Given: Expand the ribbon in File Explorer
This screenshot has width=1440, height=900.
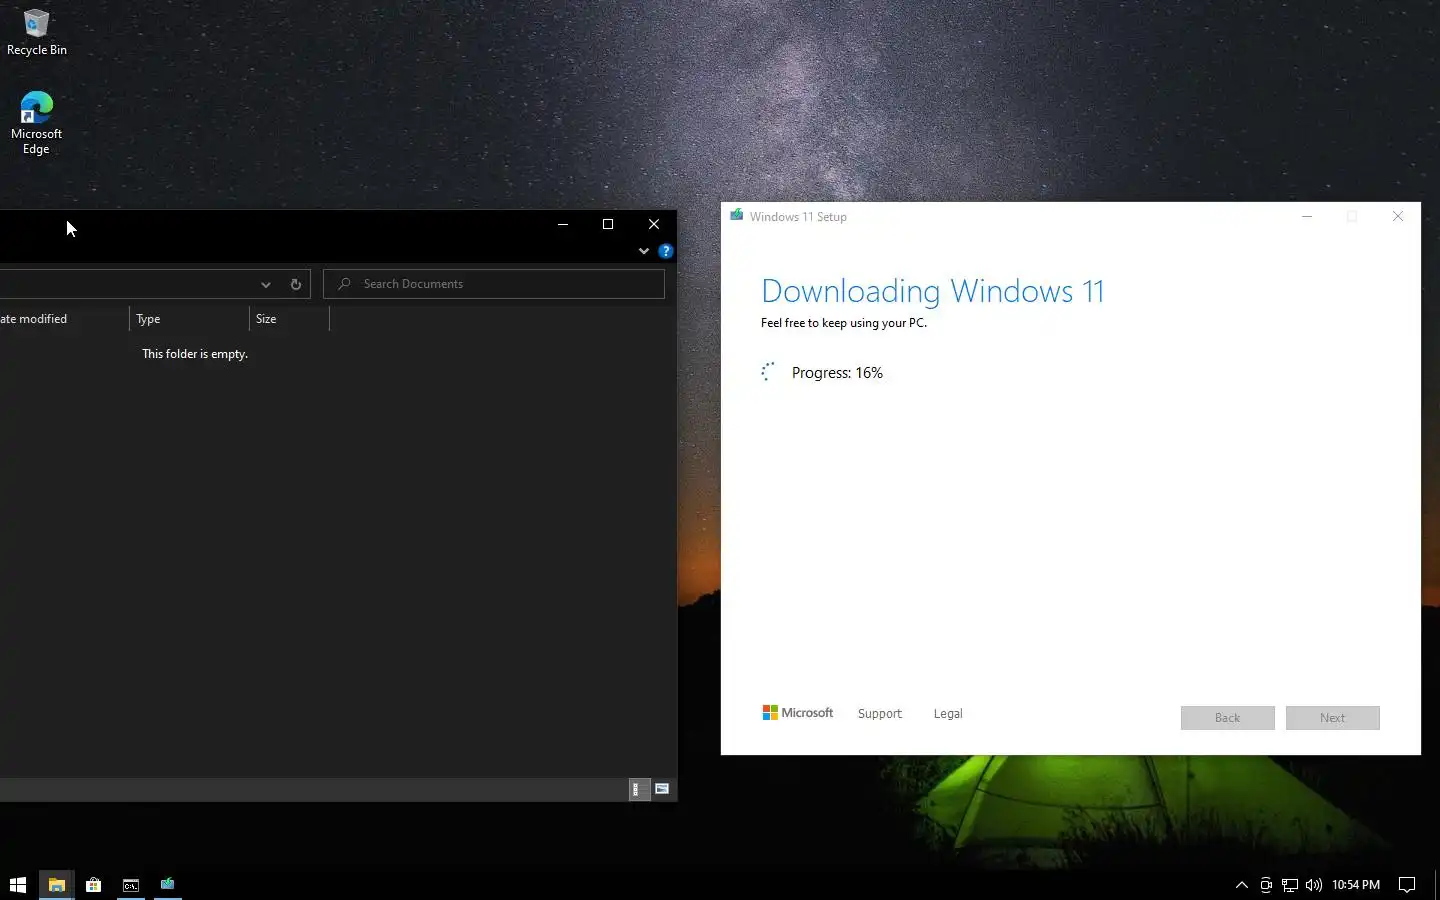Looking at the screenshot, I should (x=644, y=251).
